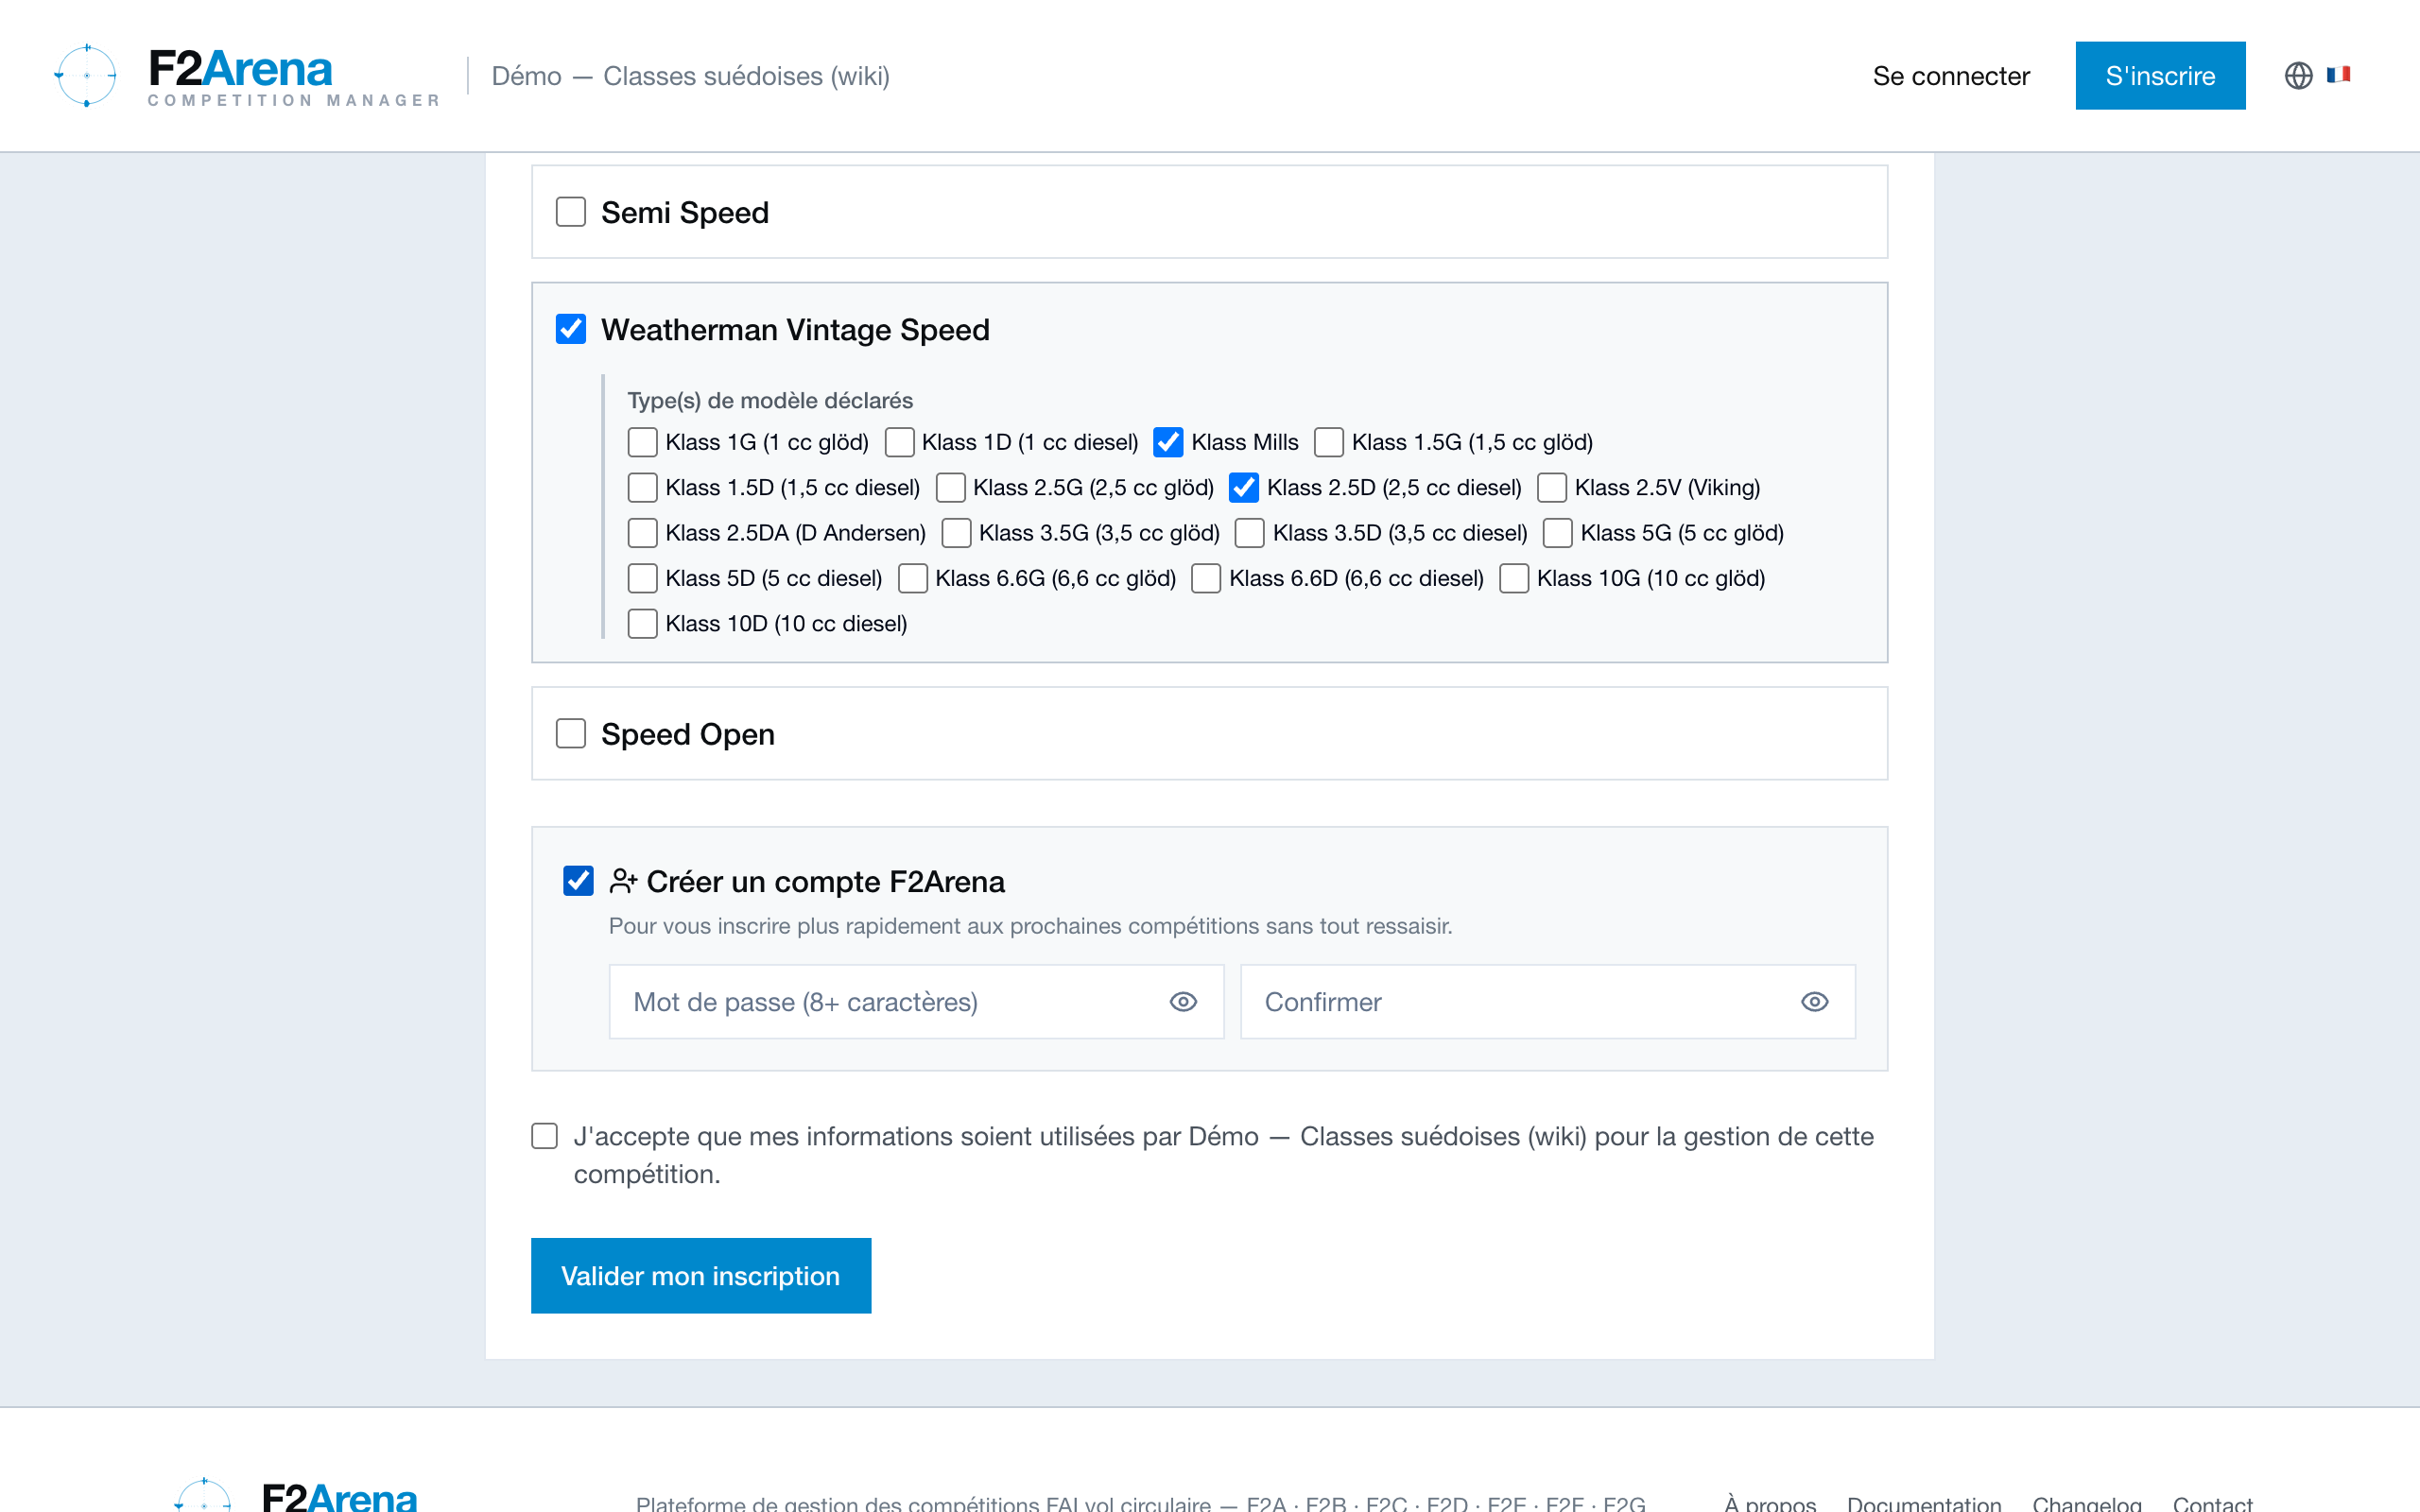
Task: Click the add-user icon beside Créer un compte F2Arena
Action: coord(623,881)
